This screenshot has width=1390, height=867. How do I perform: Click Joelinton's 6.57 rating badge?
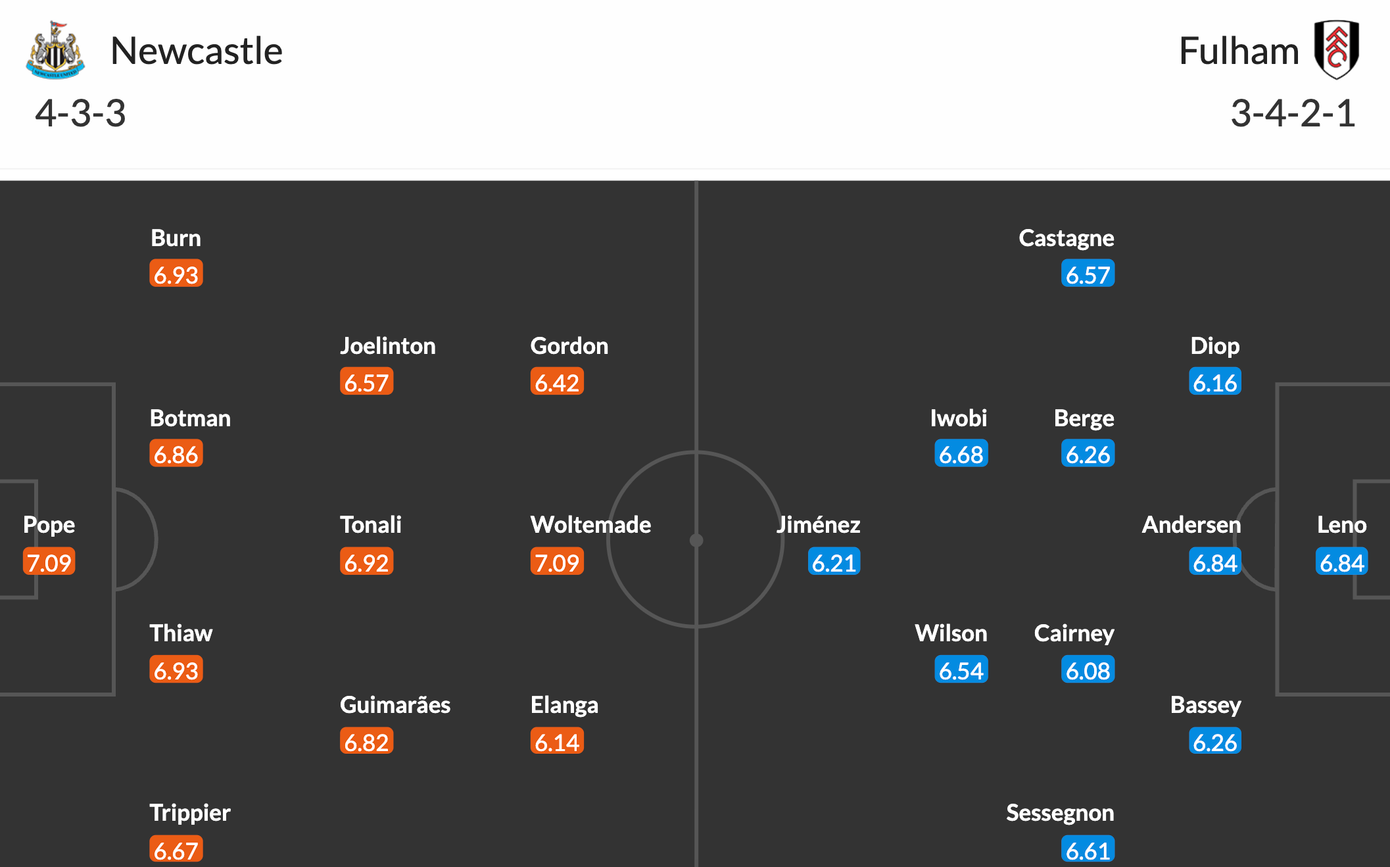point(366,382)
